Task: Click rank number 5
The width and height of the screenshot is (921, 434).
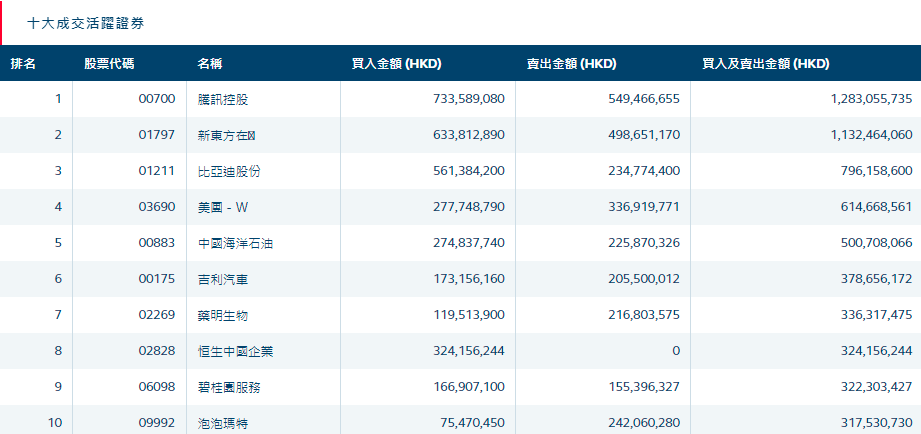Action: [58, 243]
